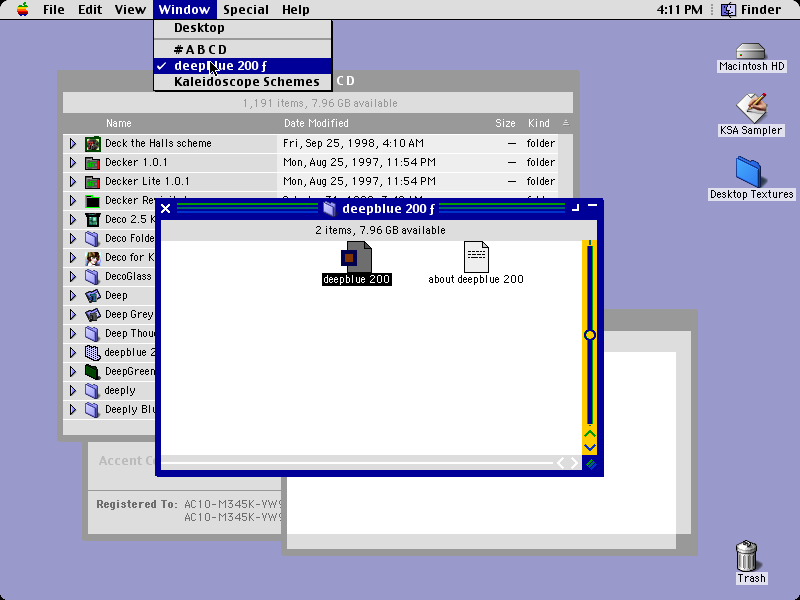
Task: Click the date Fri, Sep 25, 1998, 4:10 AM
Action: click(x=353, y=143)
